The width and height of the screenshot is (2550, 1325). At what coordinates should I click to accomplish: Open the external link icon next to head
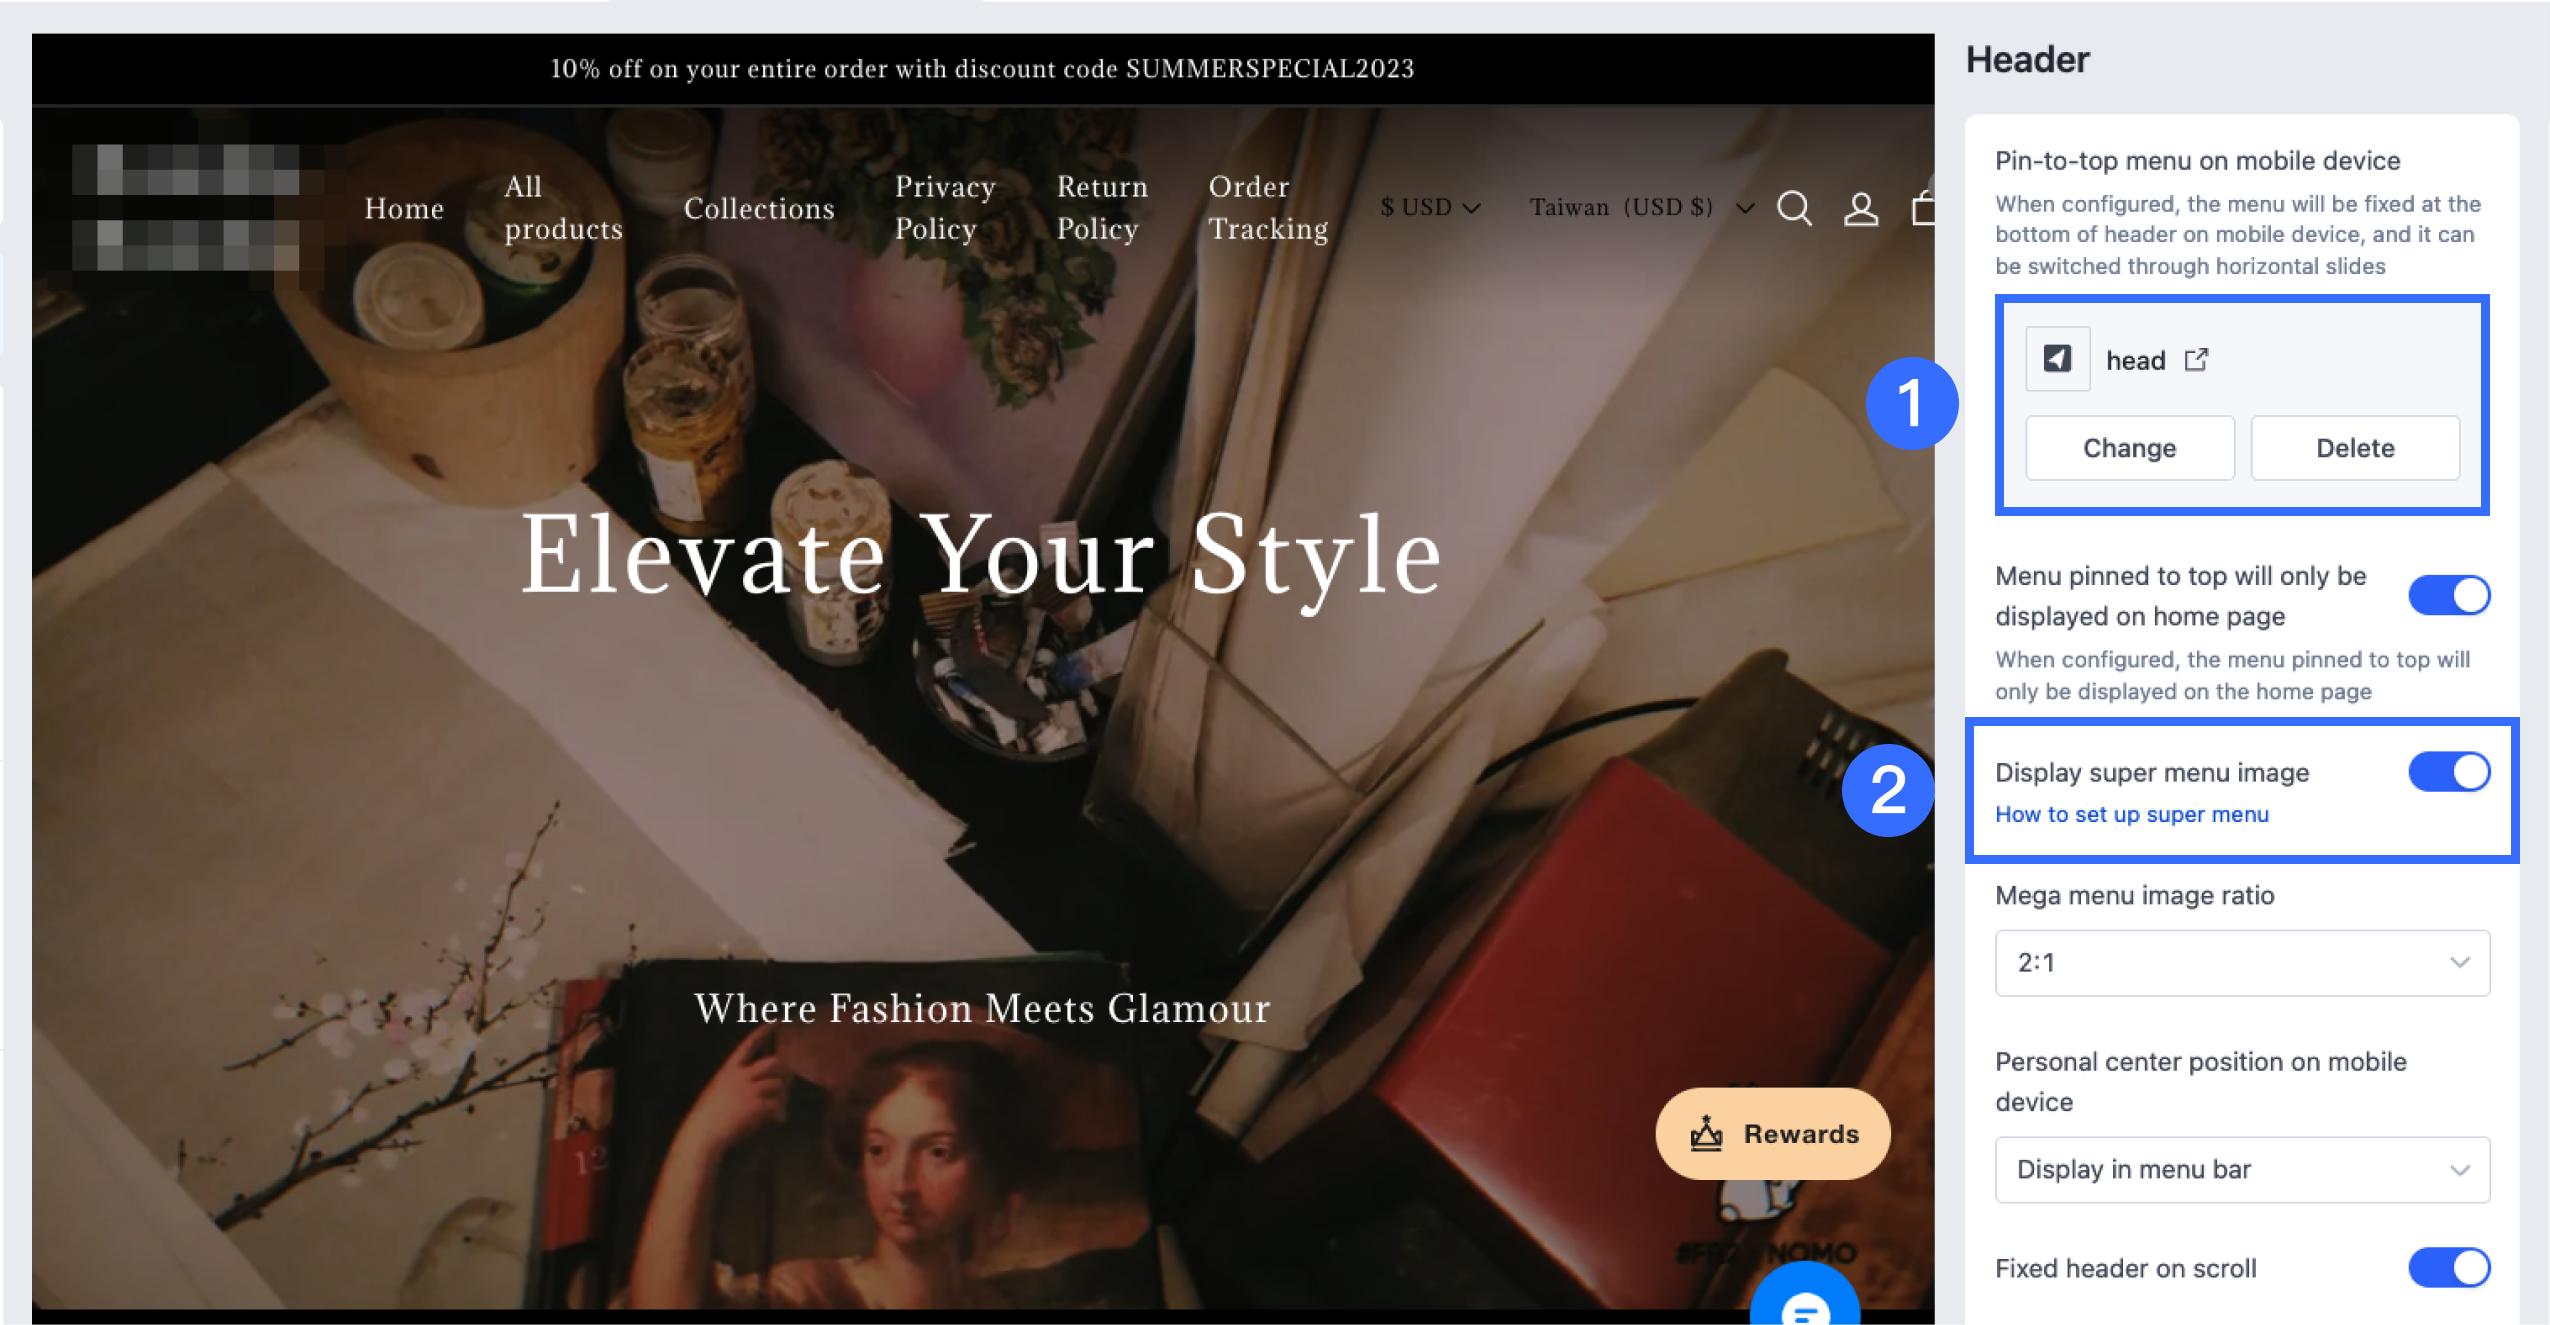click(x=2196, y=360)
